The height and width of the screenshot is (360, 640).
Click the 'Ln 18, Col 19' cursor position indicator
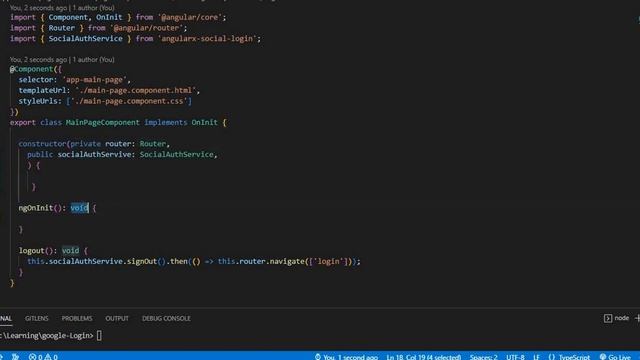pos(424,357)
